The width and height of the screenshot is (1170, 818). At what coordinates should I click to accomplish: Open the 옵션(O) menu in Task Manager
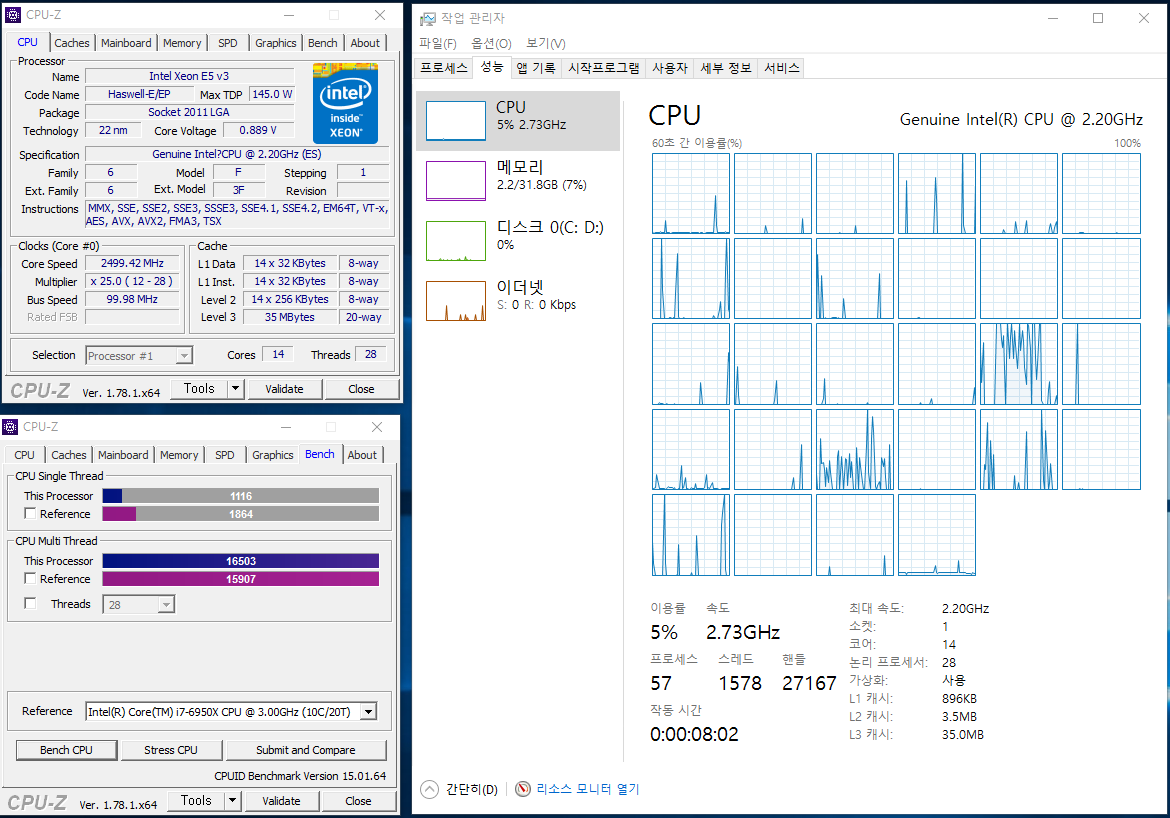[491, 43]
